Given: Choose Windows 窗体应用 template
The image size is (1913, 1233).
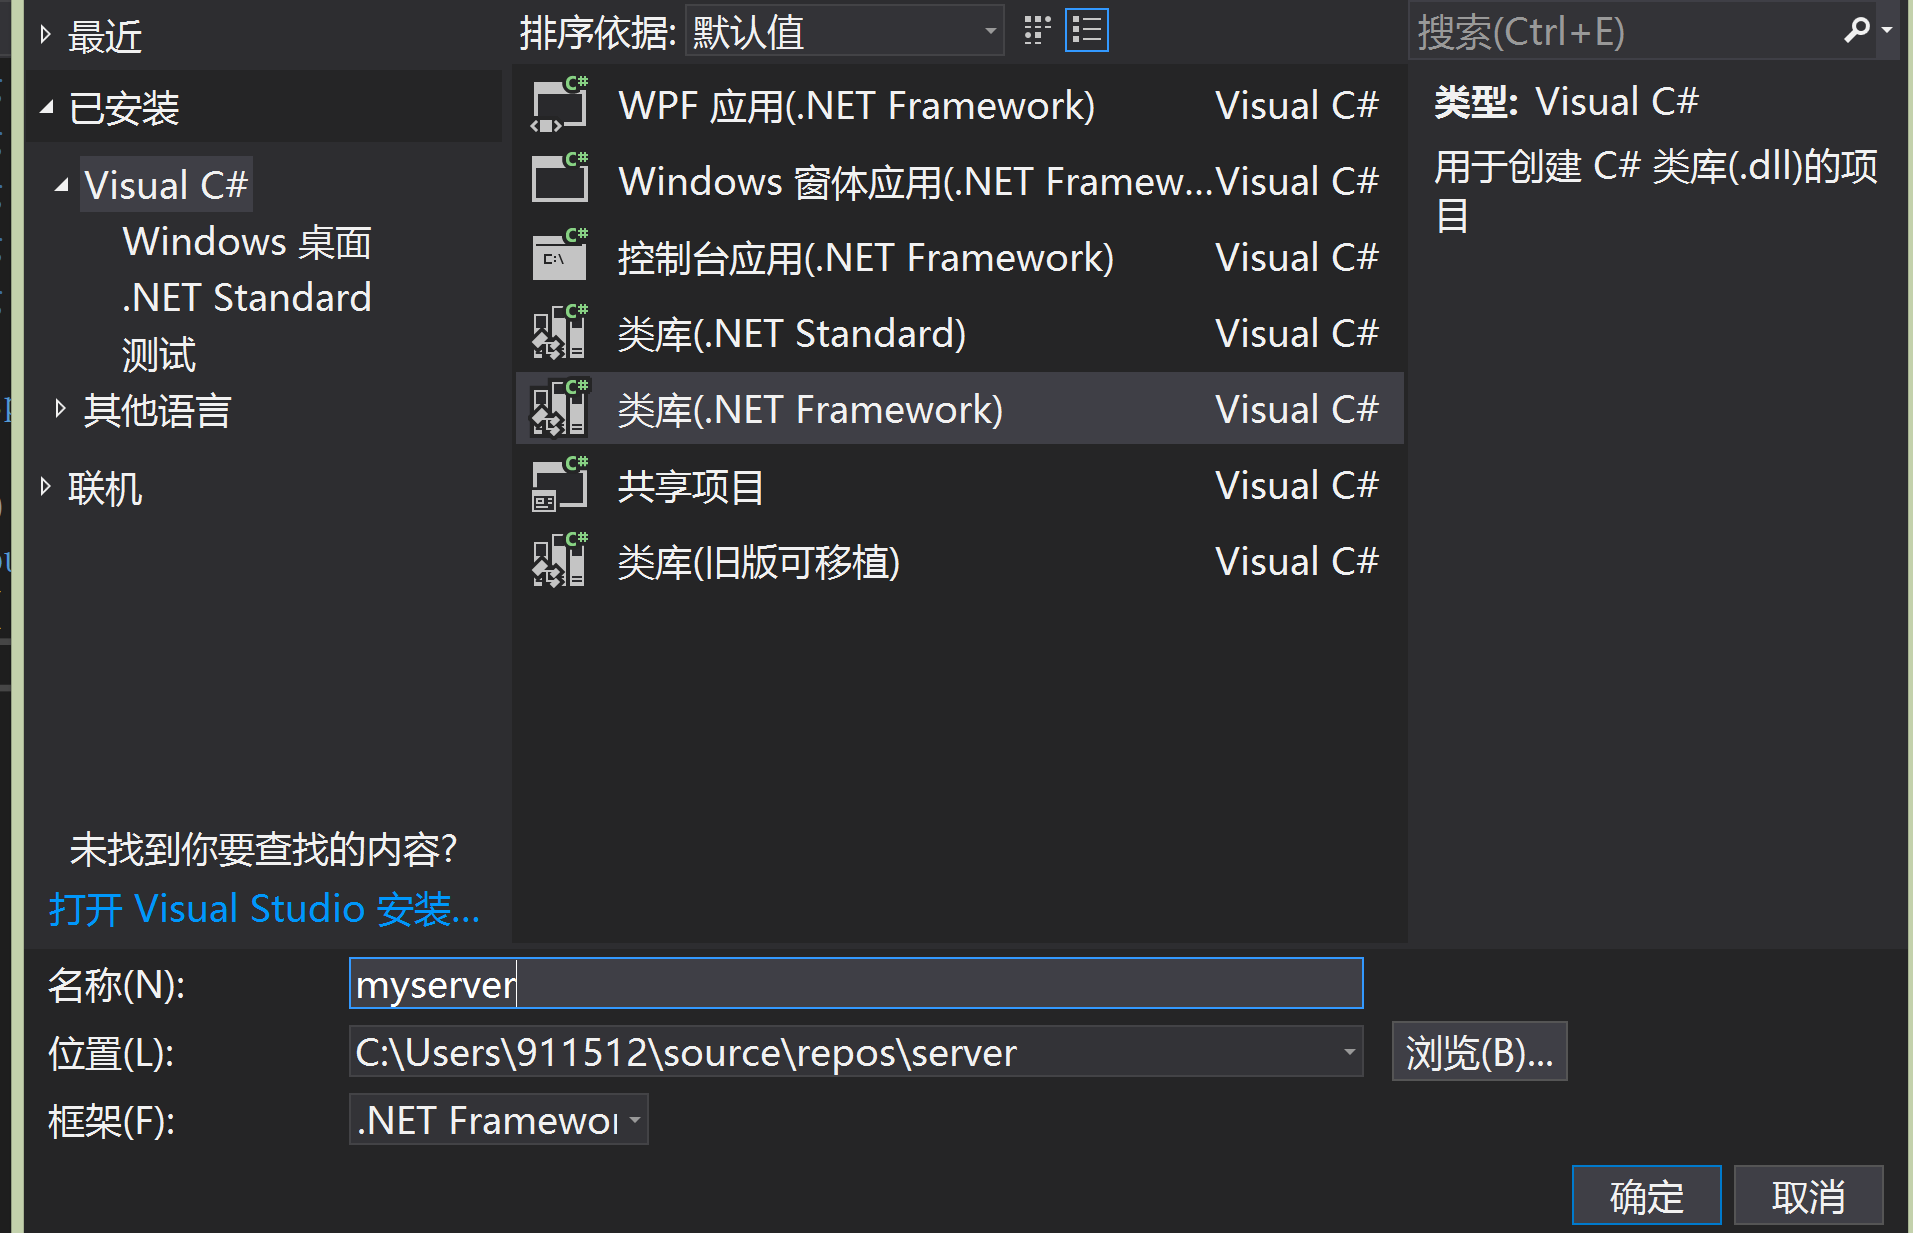Looking at the screenshot, I should 960,181.
